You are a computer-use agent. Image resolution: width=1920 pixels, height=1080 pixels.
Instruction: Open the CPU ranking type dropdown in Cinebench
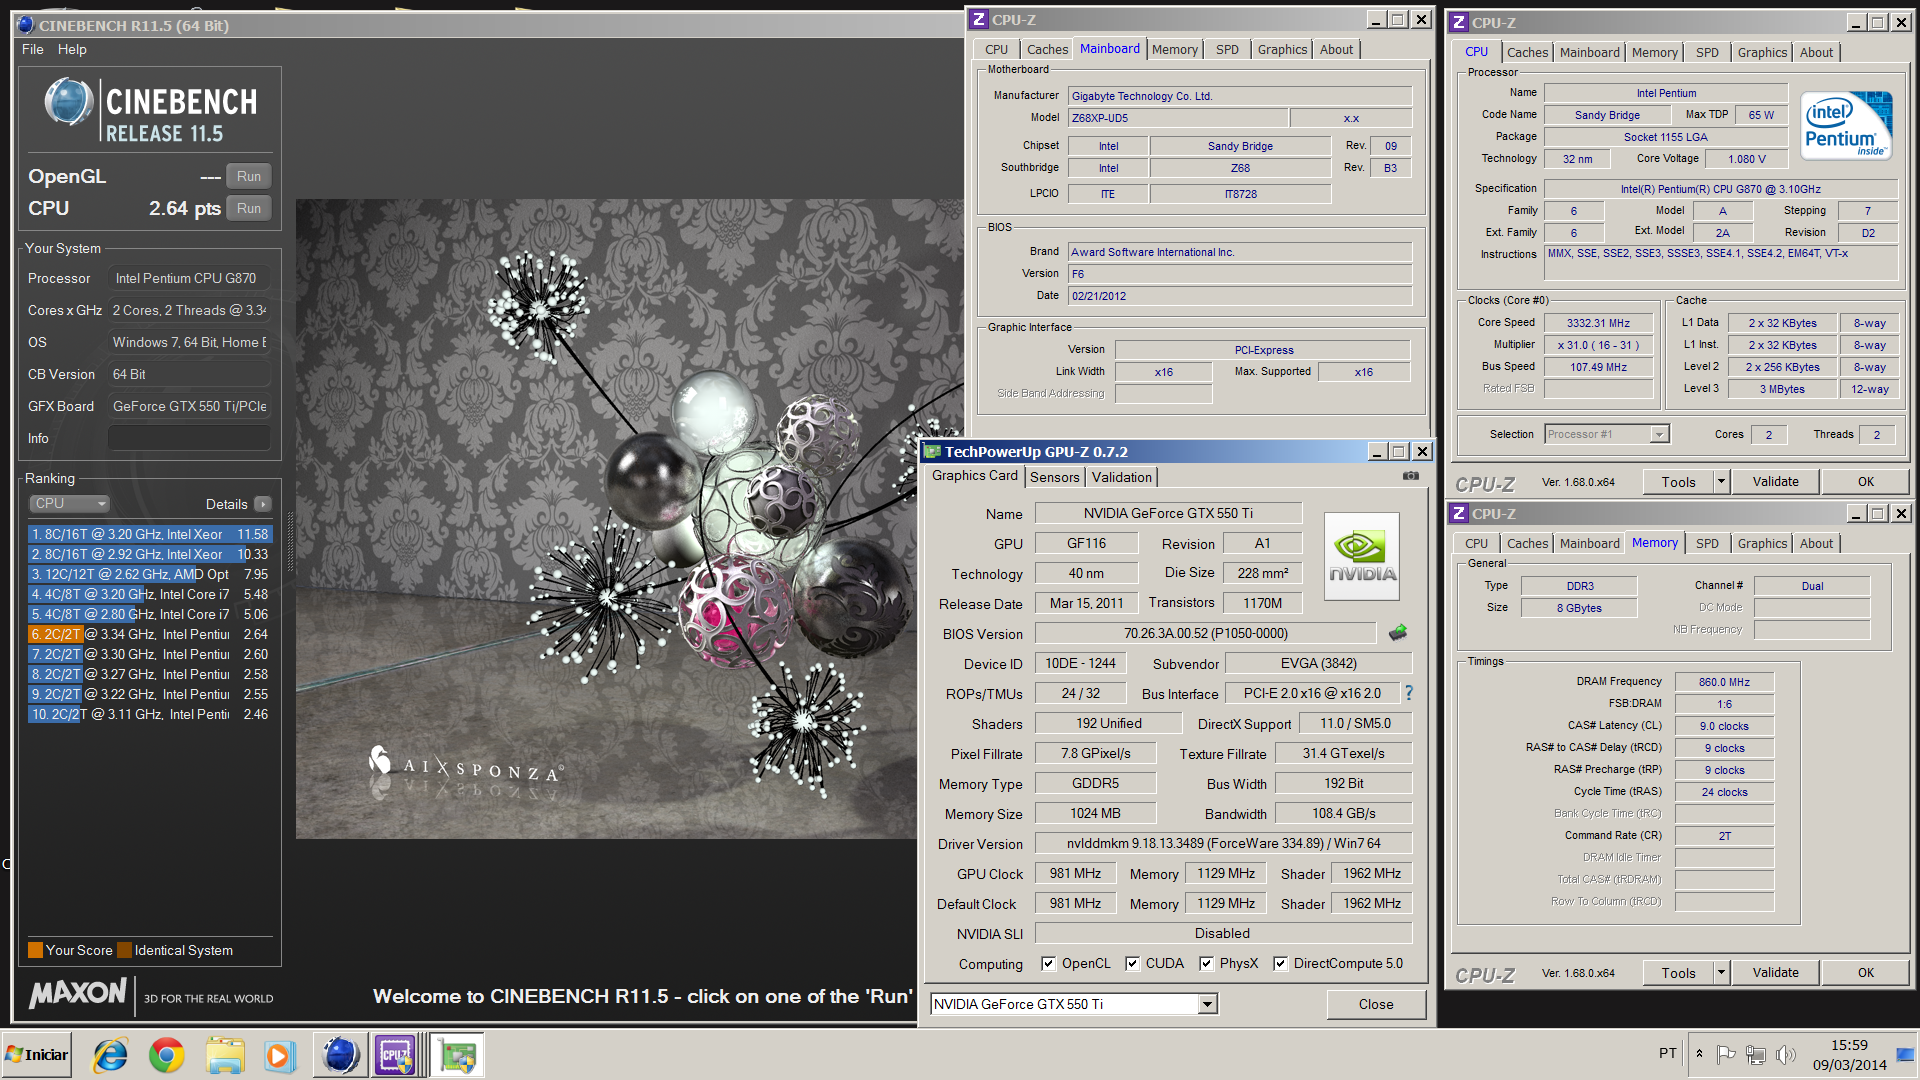[69, 504]
